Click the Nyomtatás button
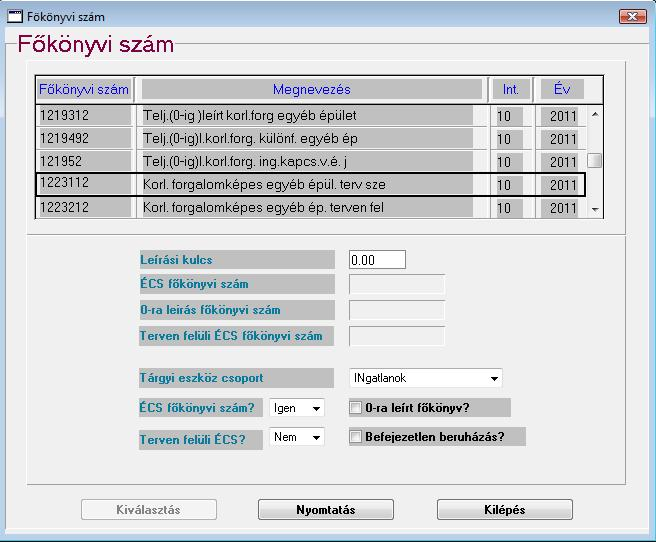The width and height of the screenshot is (656, 542). click(326, 510)
